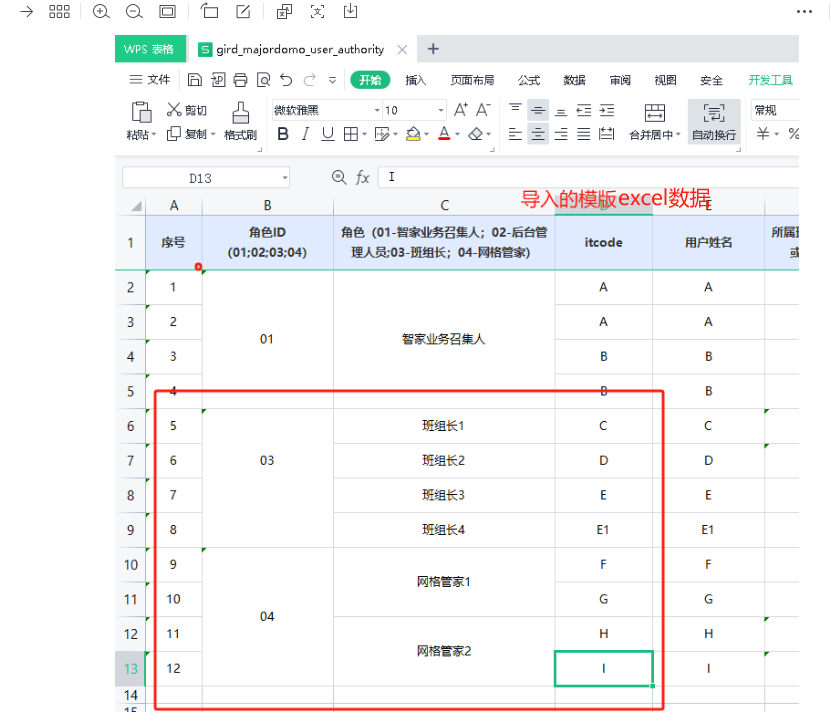This screenshot has height=712, width=831.
Task: Decrease font size with A- icon
Action: [x=483, y=110]
